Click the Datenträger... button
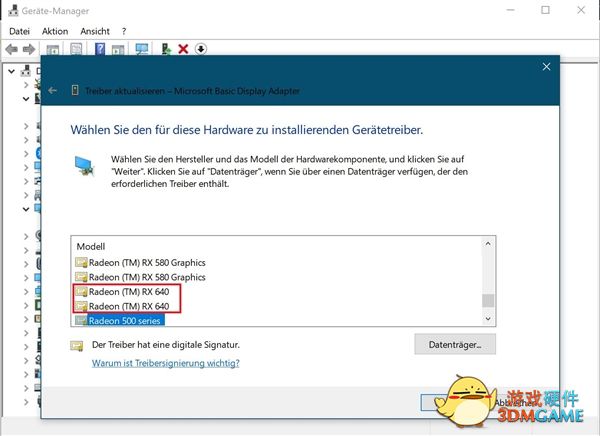 (x=455, y=345)
